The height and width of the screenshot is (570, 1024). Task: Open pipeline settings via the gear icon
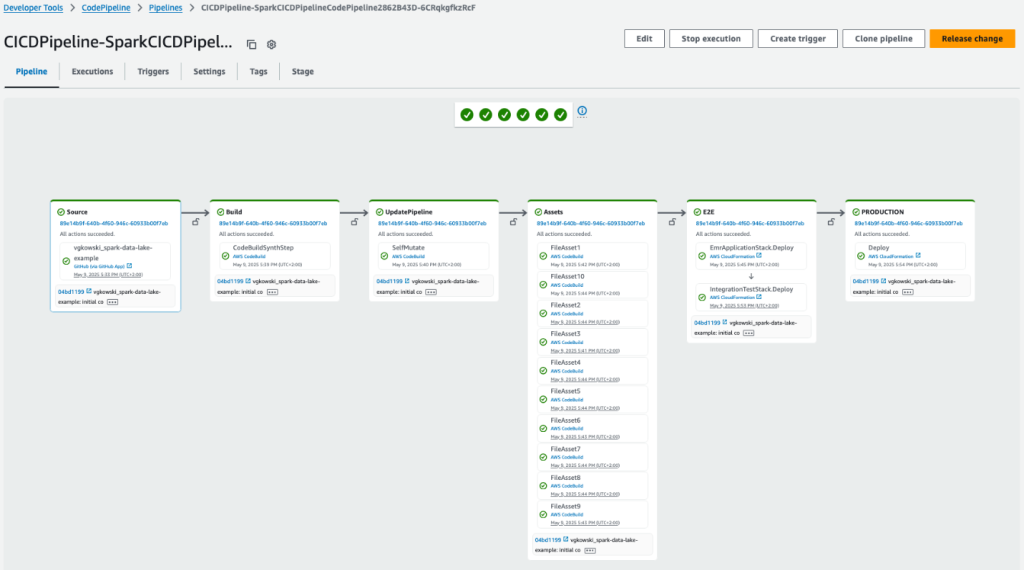[x=271, y=44]
